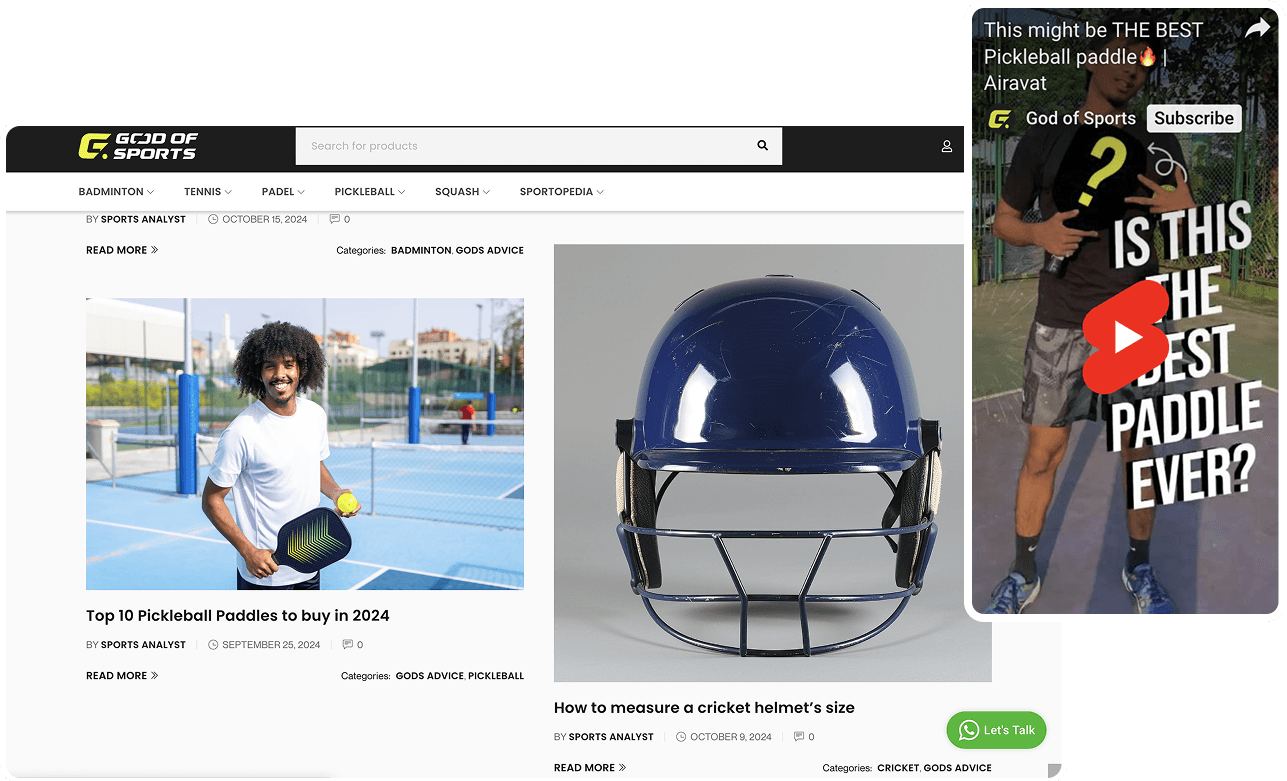Open the user account icon
This screenshot has height=781, width=1287.
[946, 146]
